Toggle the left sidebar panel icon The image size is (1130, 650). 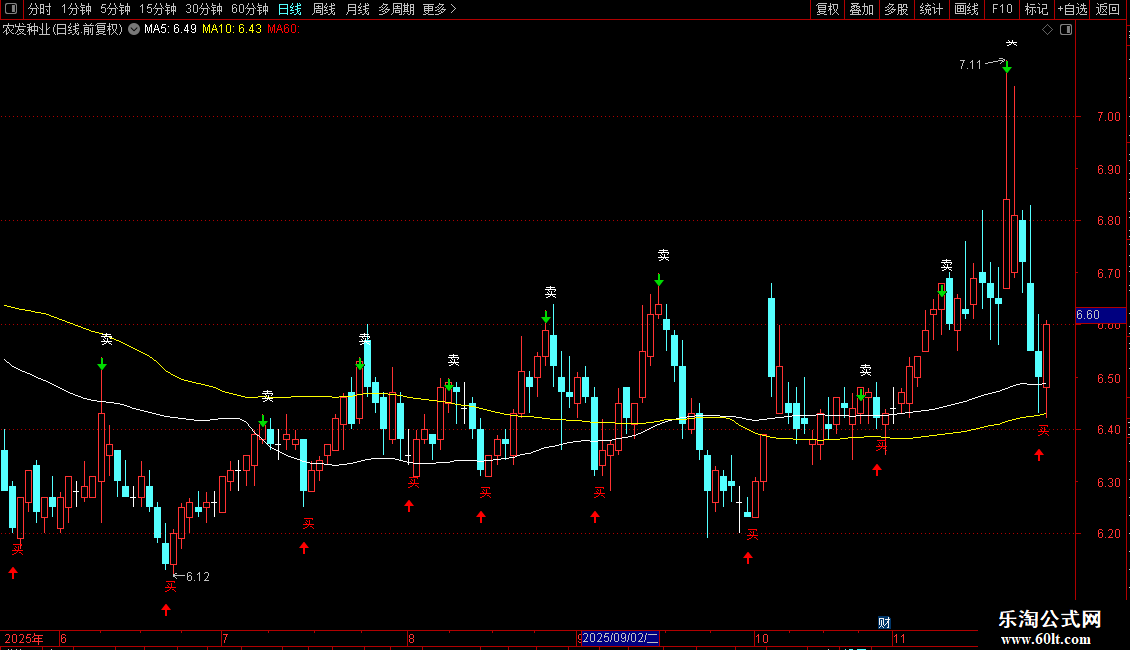click(x=11, y=9)
